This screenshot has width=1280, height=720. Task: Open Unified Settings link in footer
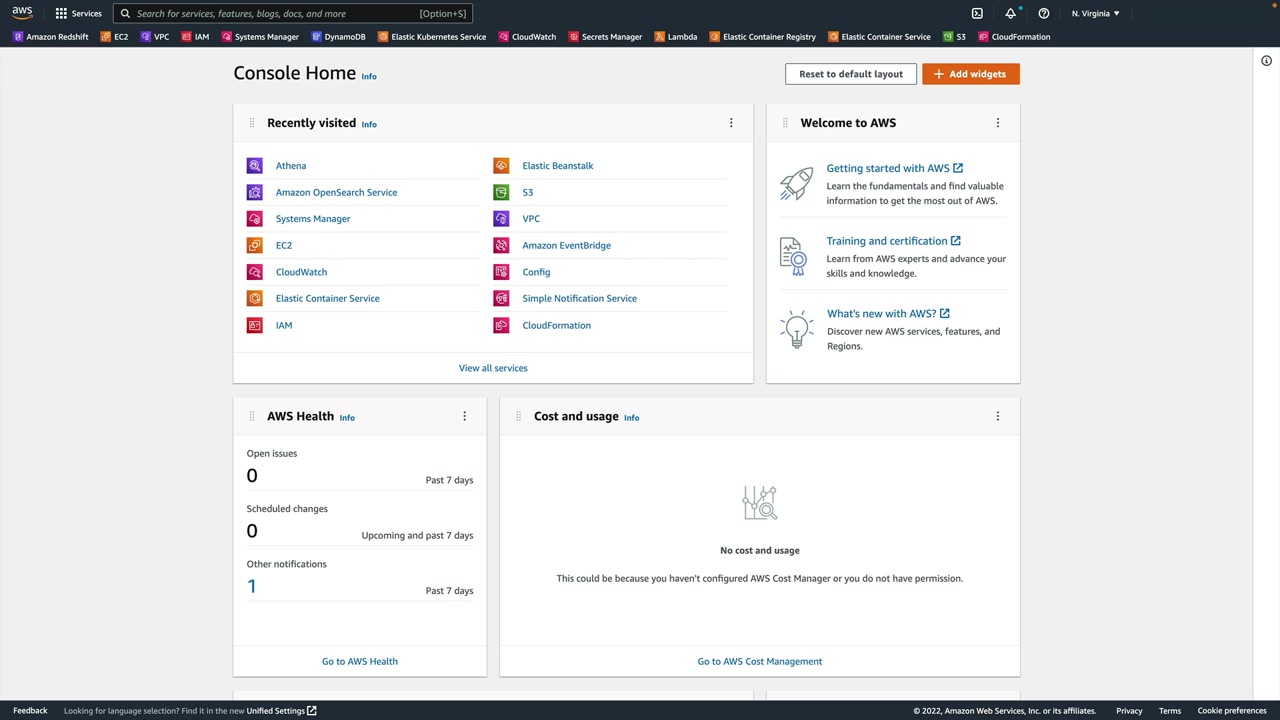(x=282, y=711)
